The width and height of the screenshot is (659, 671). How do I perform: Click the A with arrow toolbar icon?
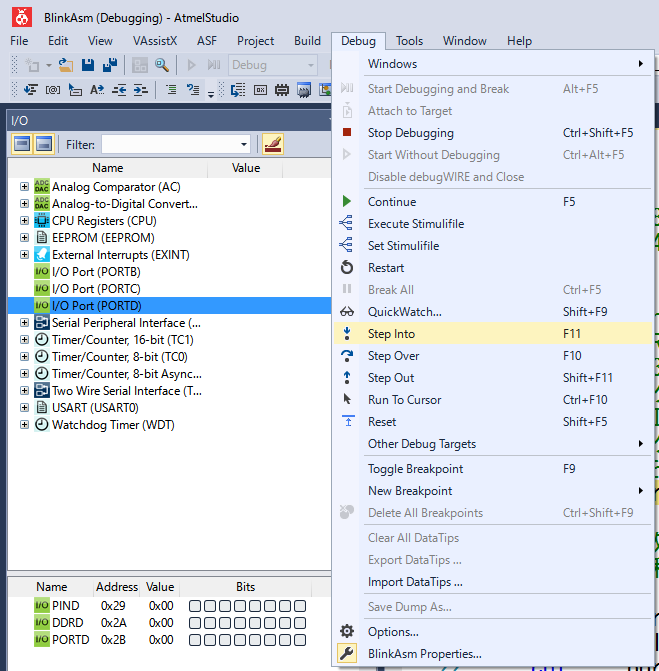tap(97, 90)
